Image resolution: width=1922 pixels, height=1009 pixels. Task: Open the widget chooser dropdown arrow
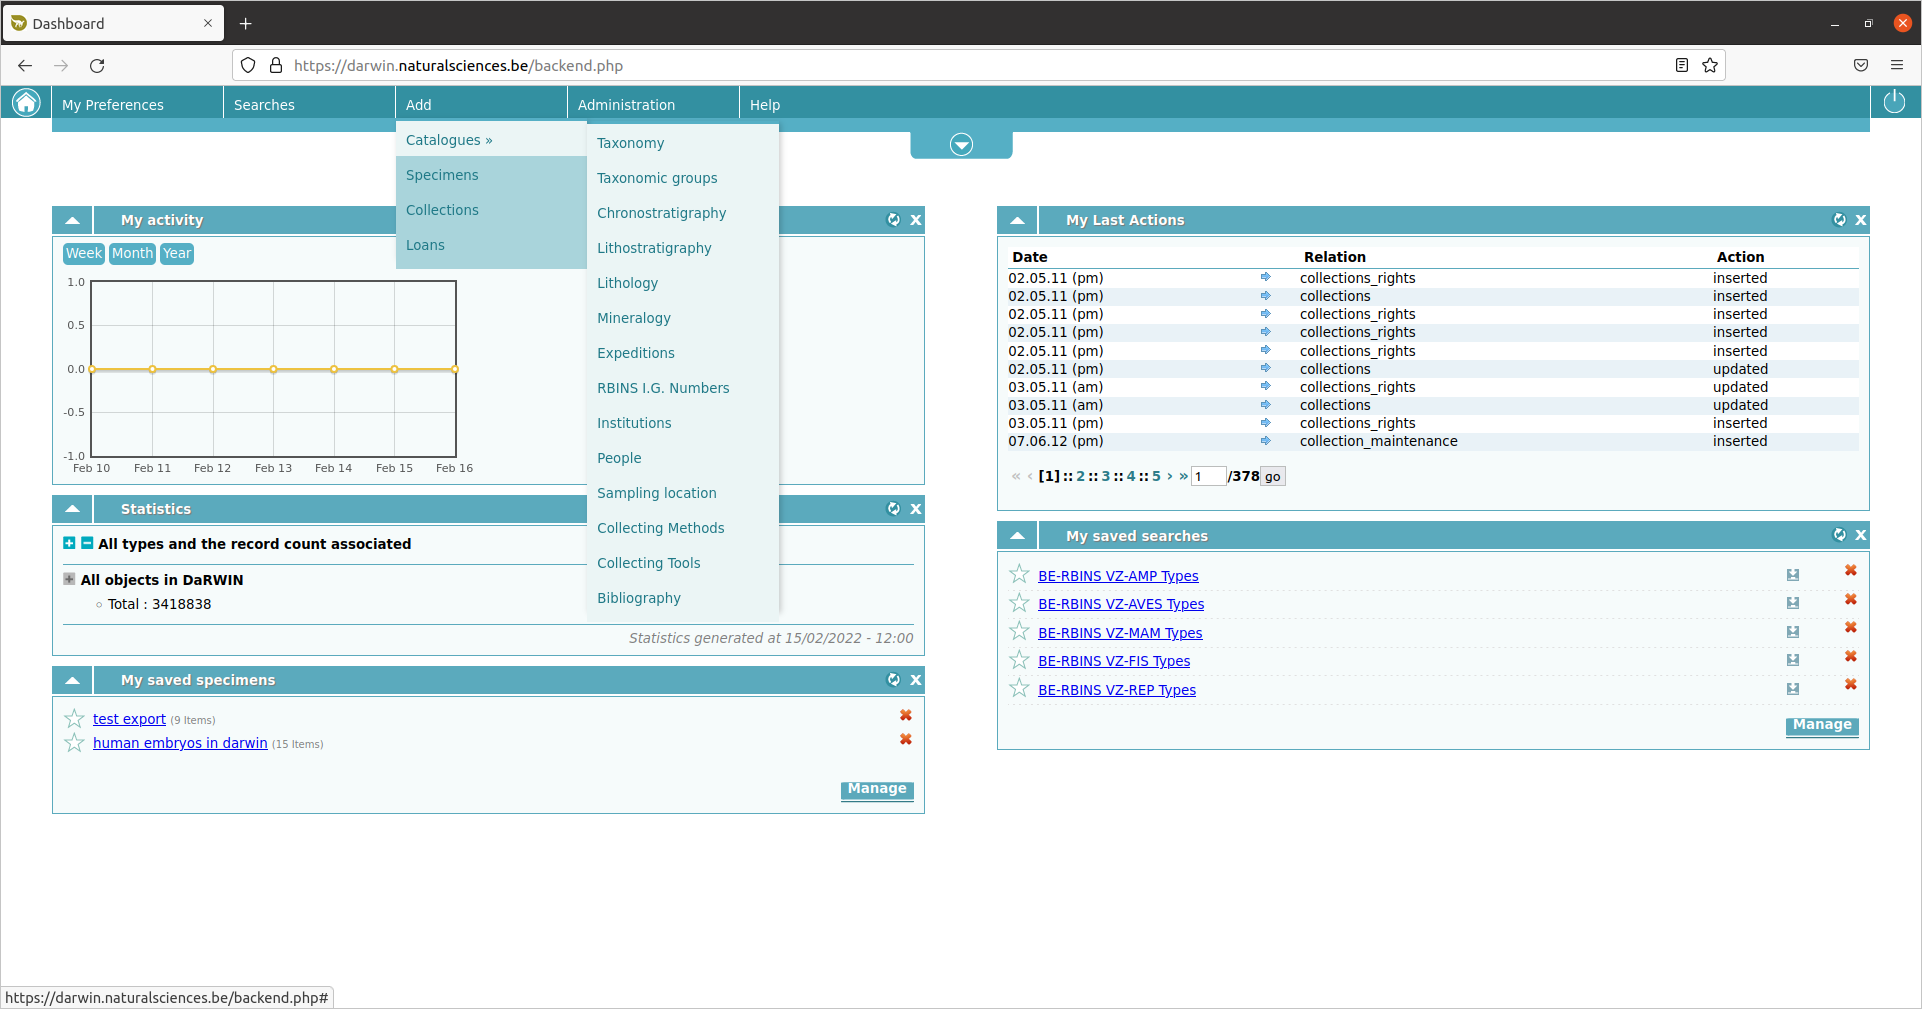[961, 146]
